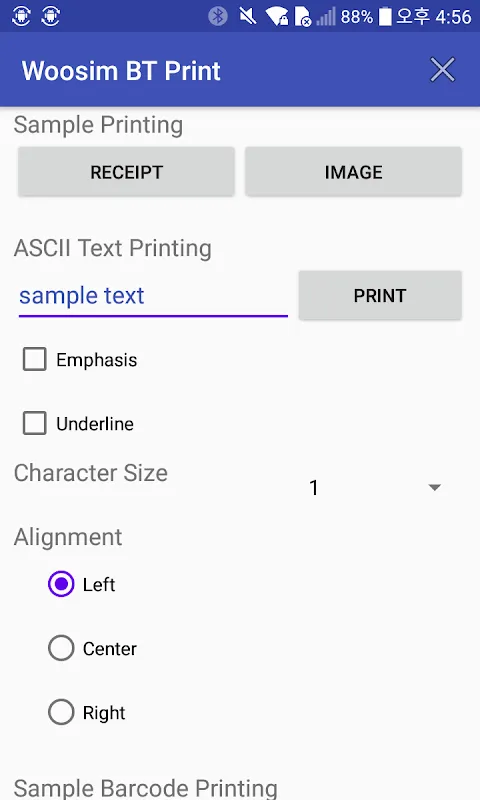
Task: Print the sample IMAGE
Action: pos(353,172)
